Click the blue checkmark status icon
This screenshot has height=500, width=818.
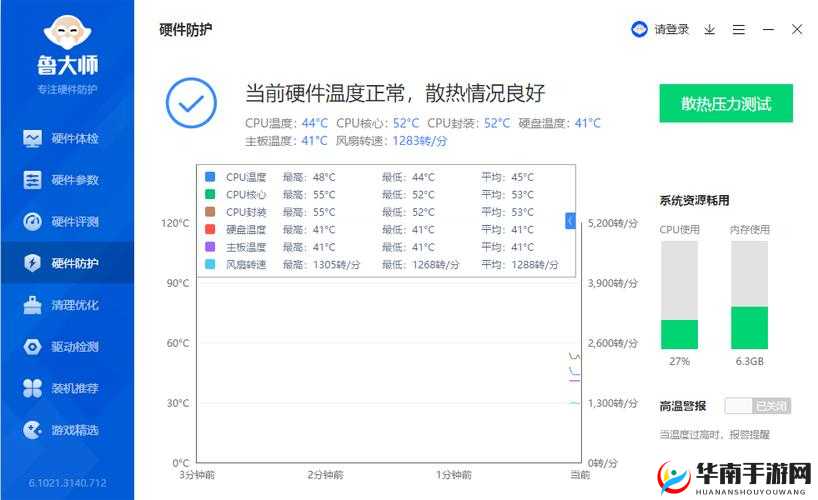coord(191,103)
